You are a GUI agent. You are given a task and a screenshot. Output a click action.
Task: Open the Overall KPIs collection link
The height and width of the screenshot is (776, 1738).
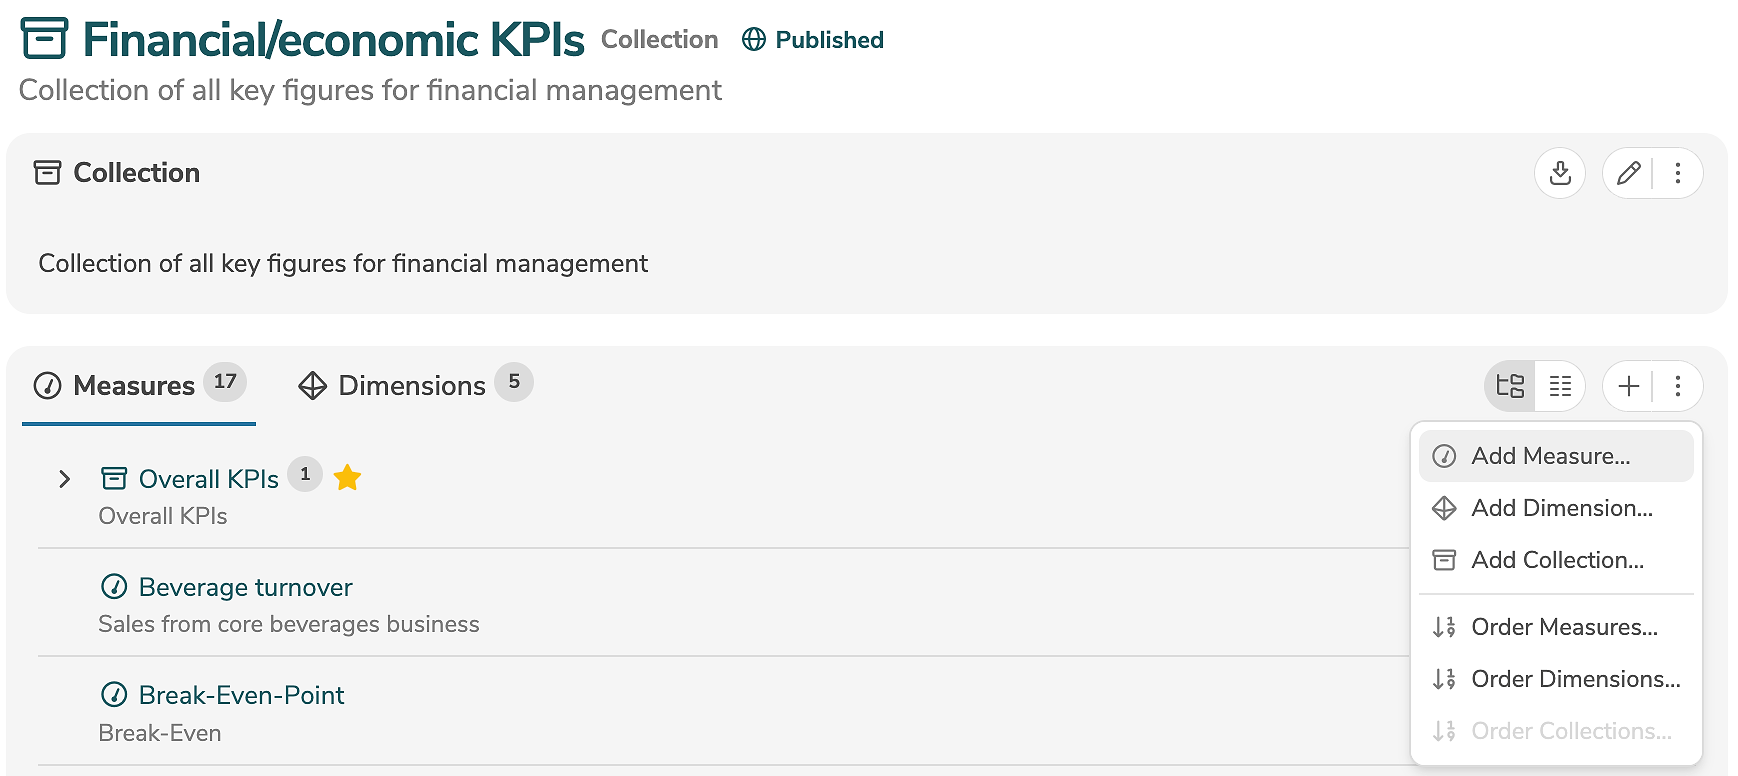coord(208,479)
